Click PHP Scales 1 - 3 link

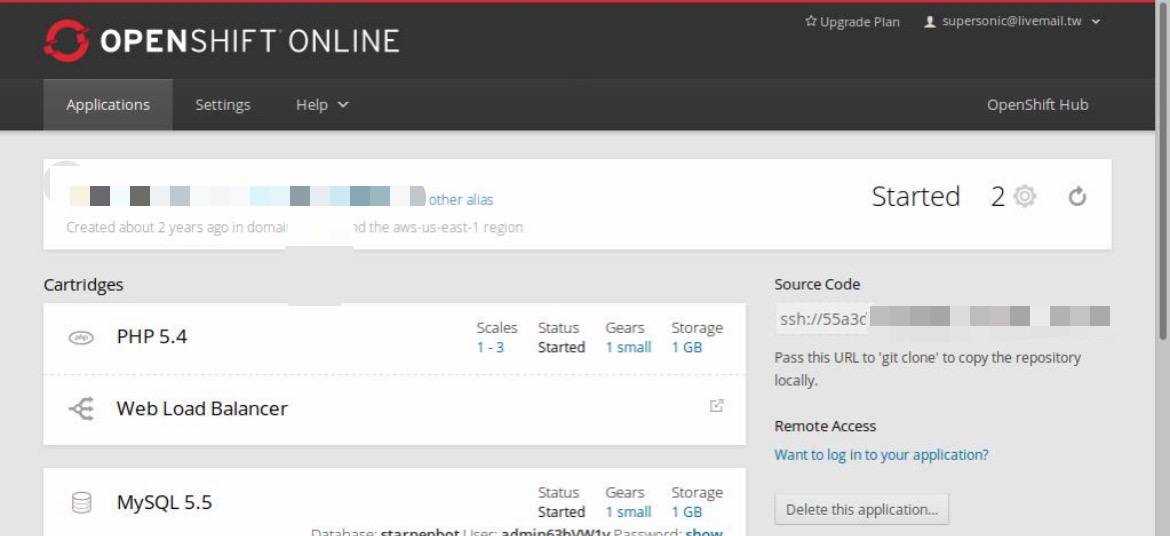(490, 347)
